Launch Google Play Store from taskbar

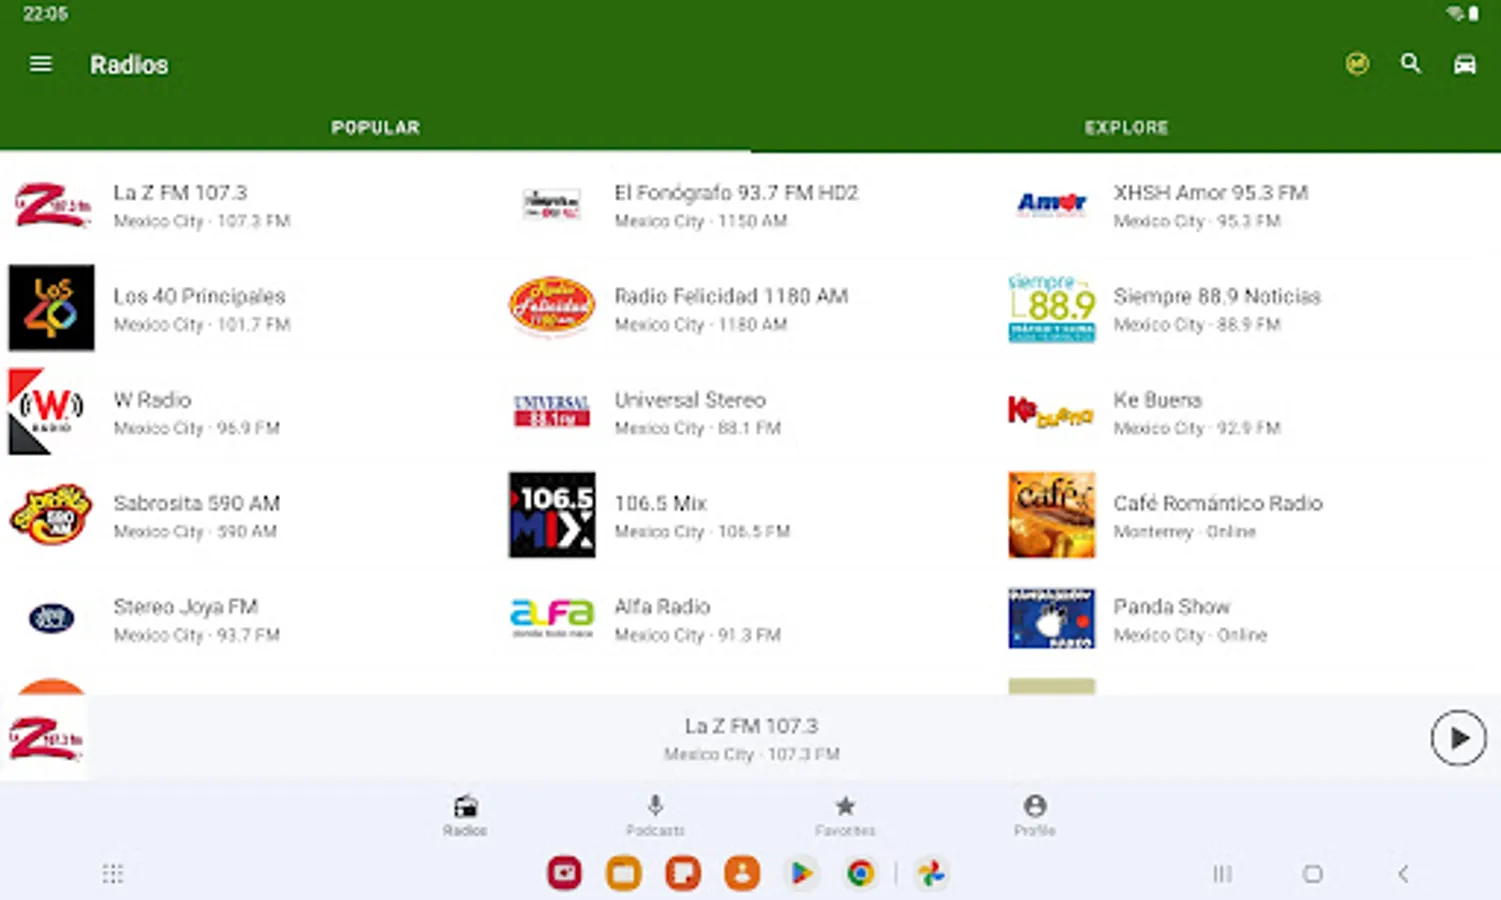pyautogui.click(x=801, y=873)
